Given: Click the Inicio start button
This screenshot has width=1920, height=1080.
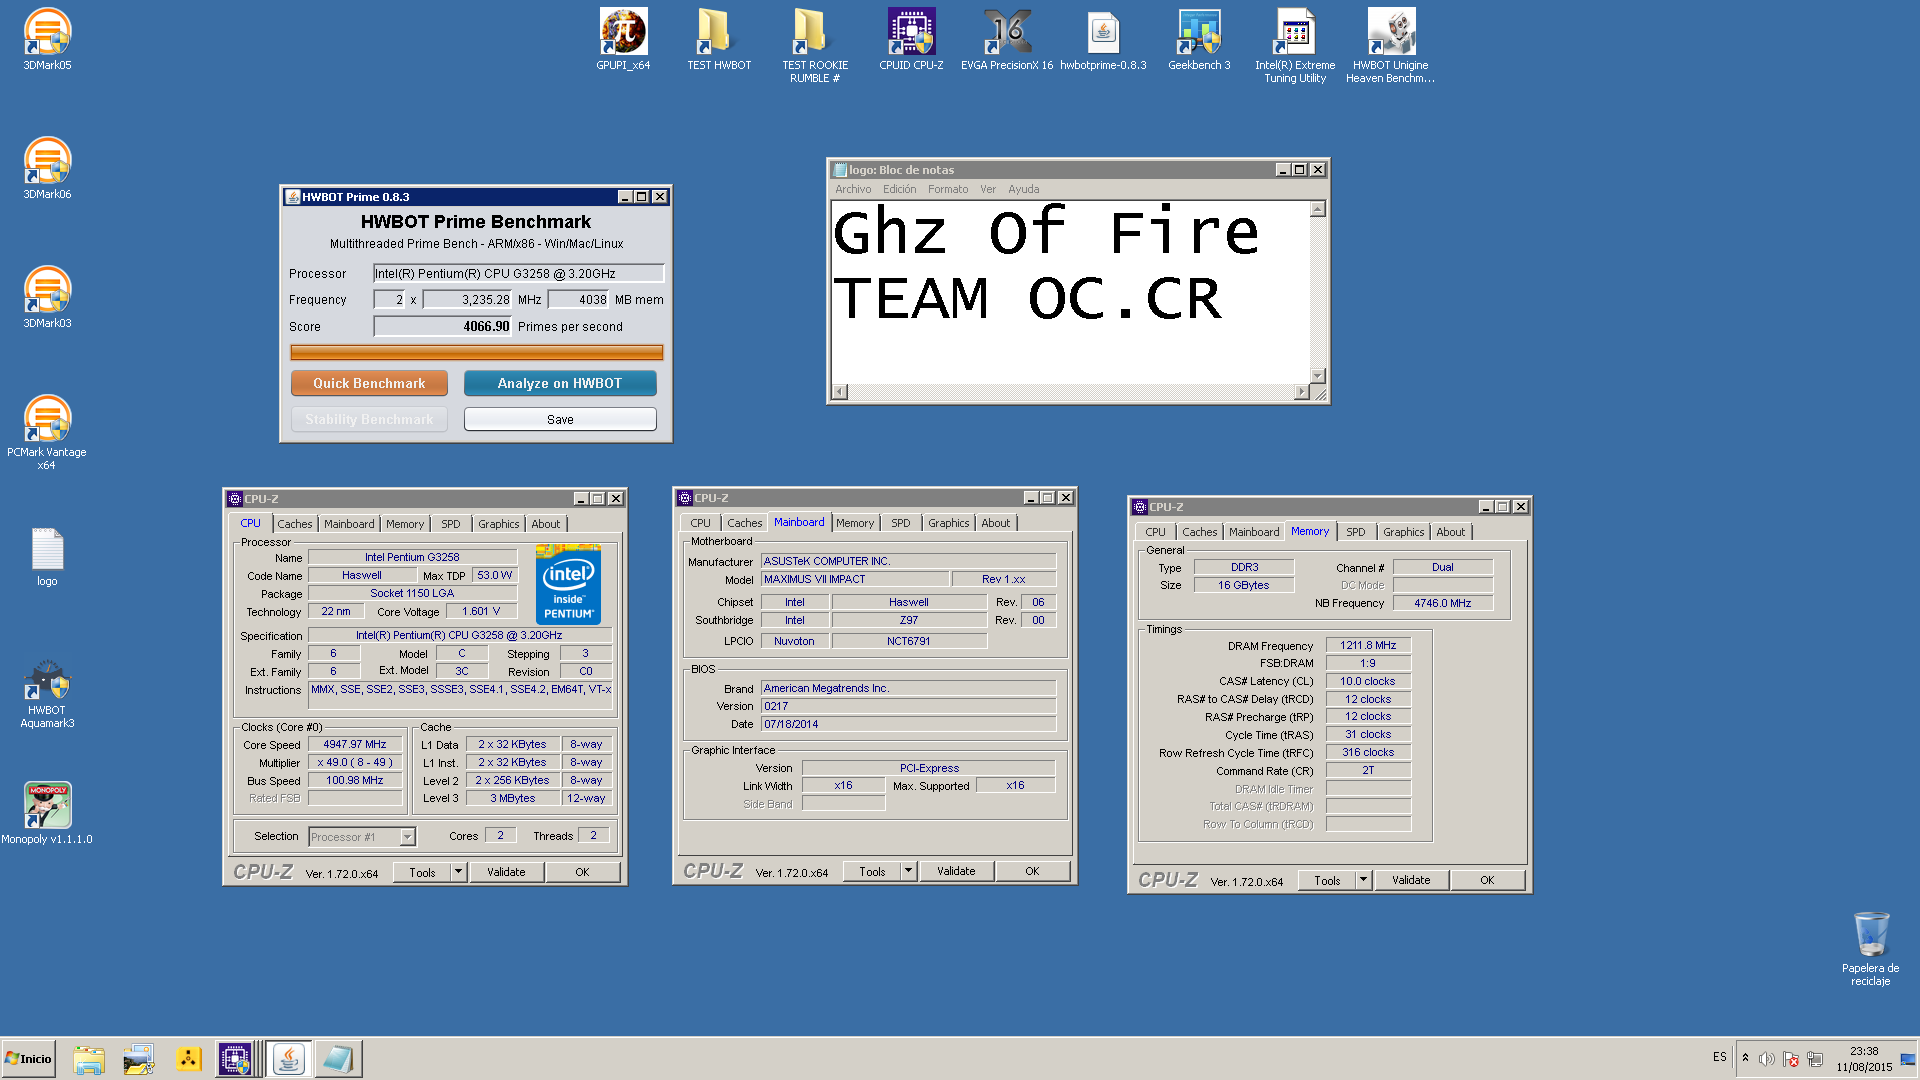Looking at the screenshot, I should click(x=28, y=1059).
